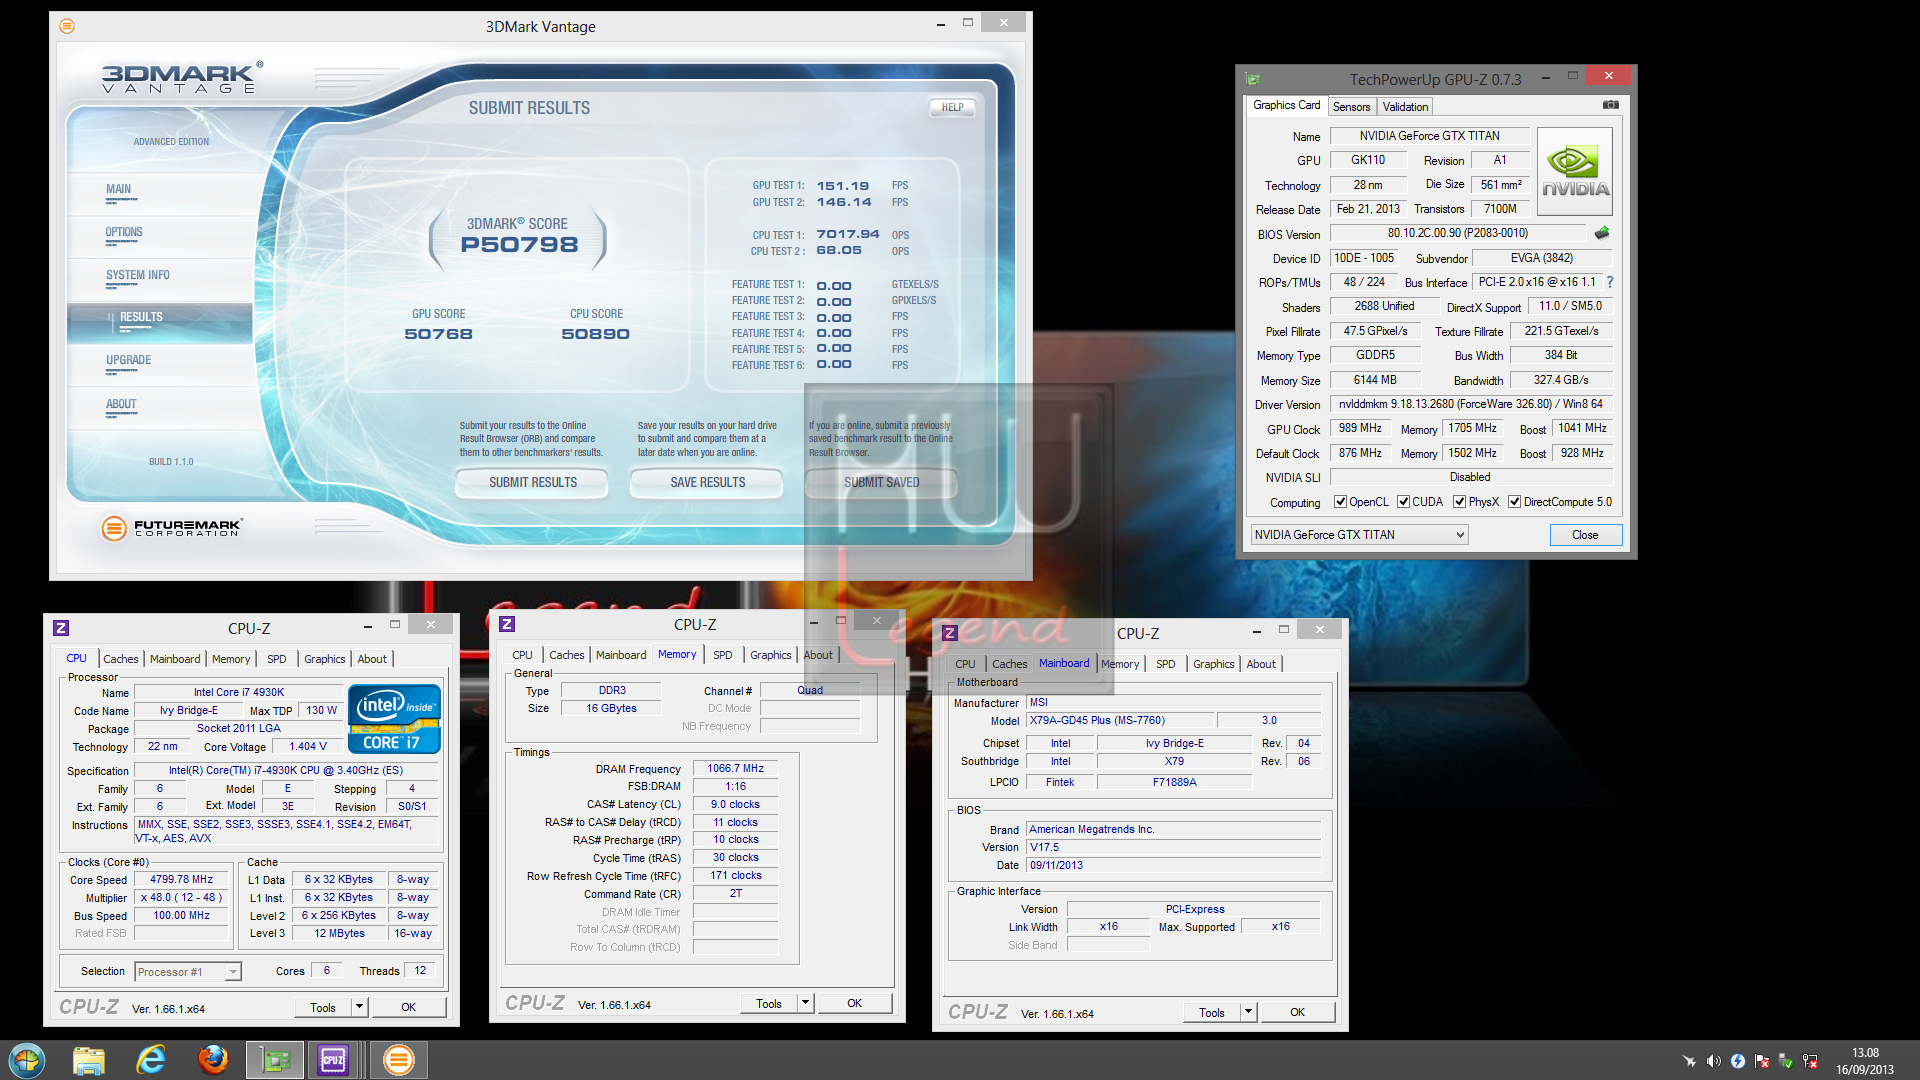Click the CPU score value 50890

(x=596, y=334)
